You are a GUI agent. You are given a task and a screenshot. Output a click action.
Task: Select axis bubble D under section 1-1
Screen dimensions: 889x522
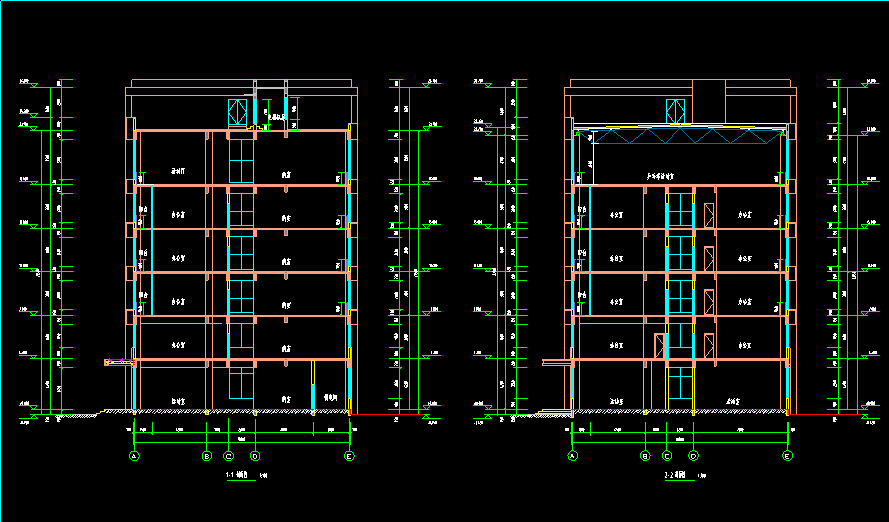[255, 456]
